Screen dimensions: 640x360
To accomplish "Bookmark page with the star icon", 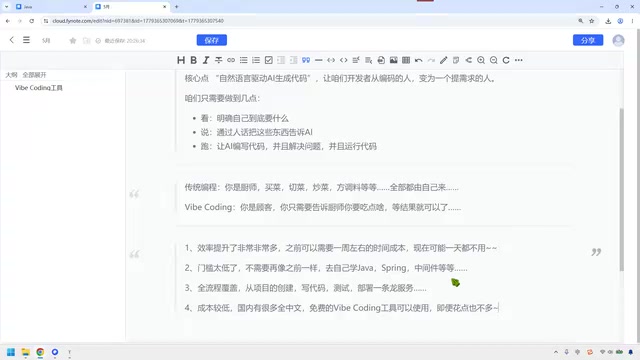I will 591,21.
